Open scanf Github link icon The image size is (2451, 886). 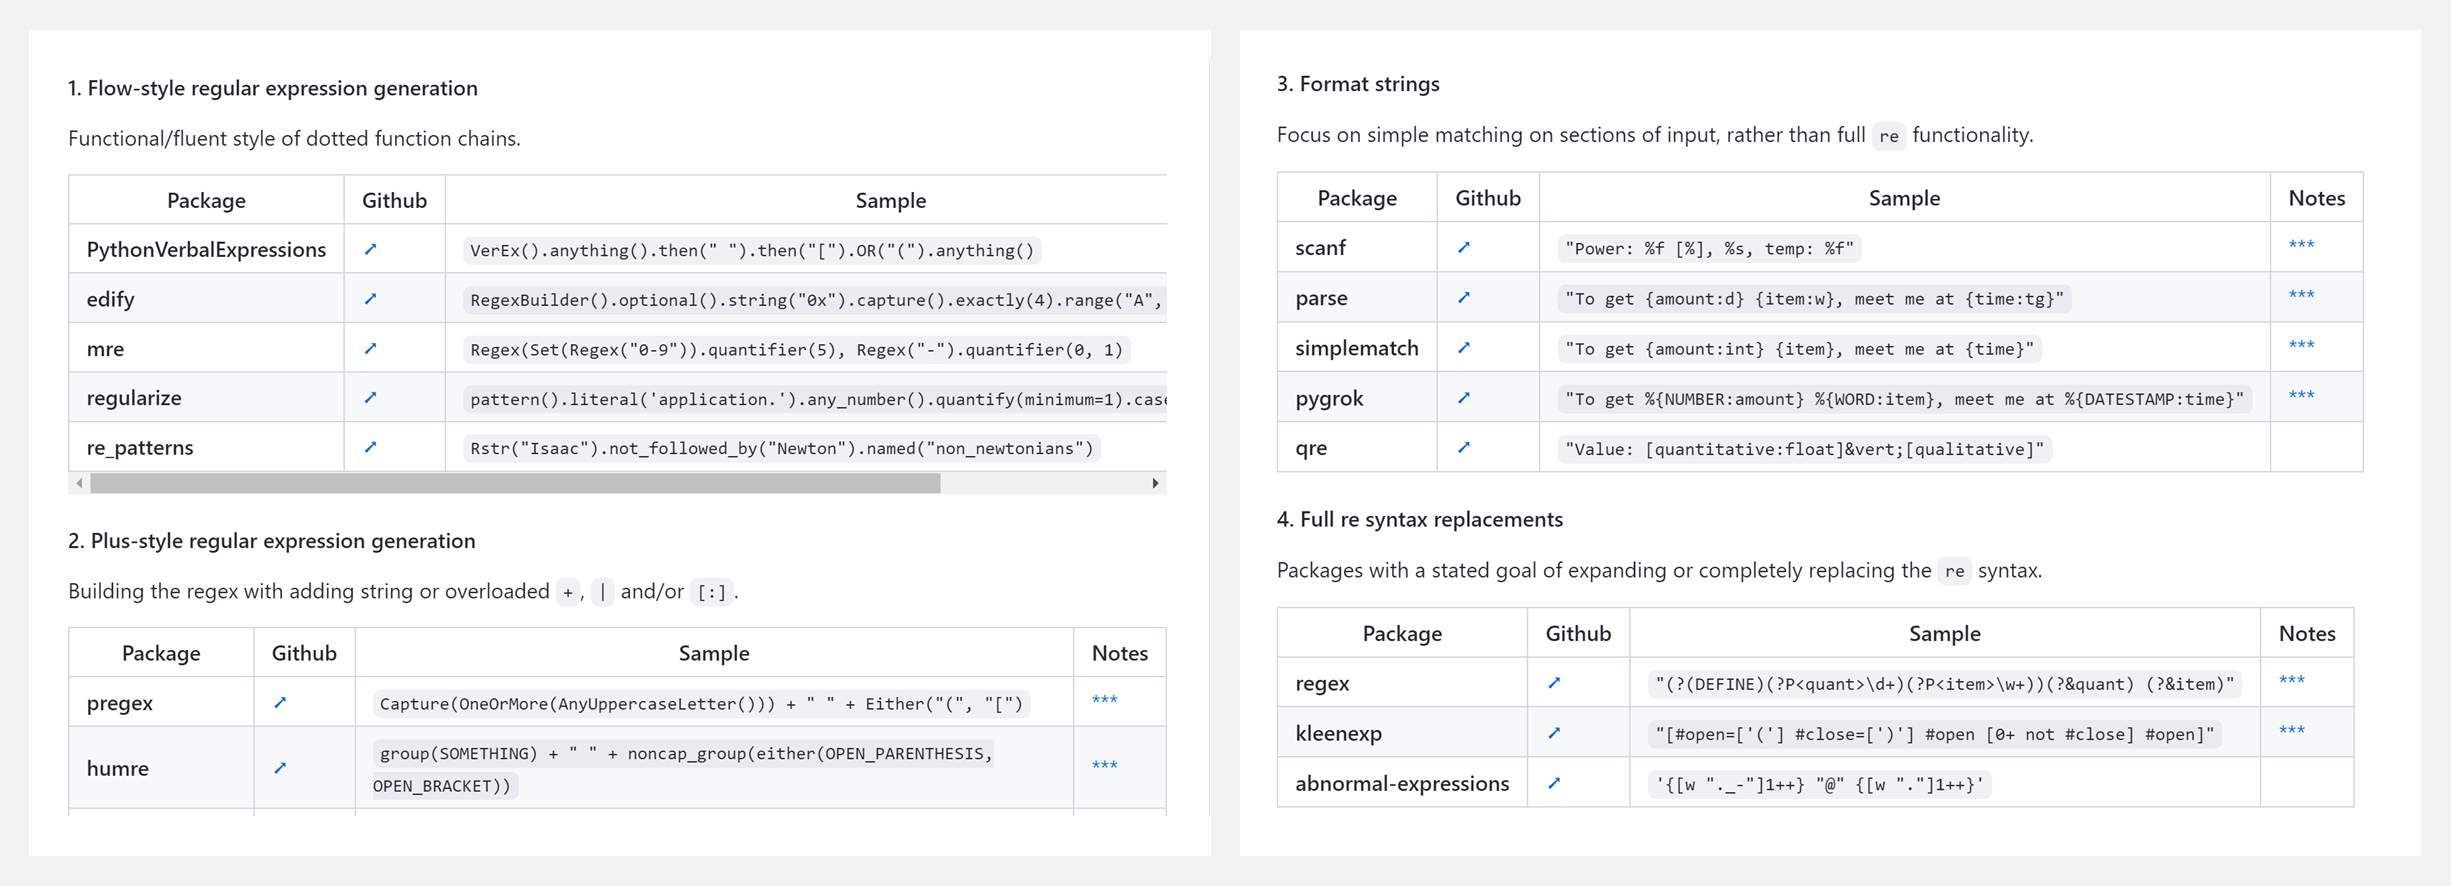(x=1464, y=247)
